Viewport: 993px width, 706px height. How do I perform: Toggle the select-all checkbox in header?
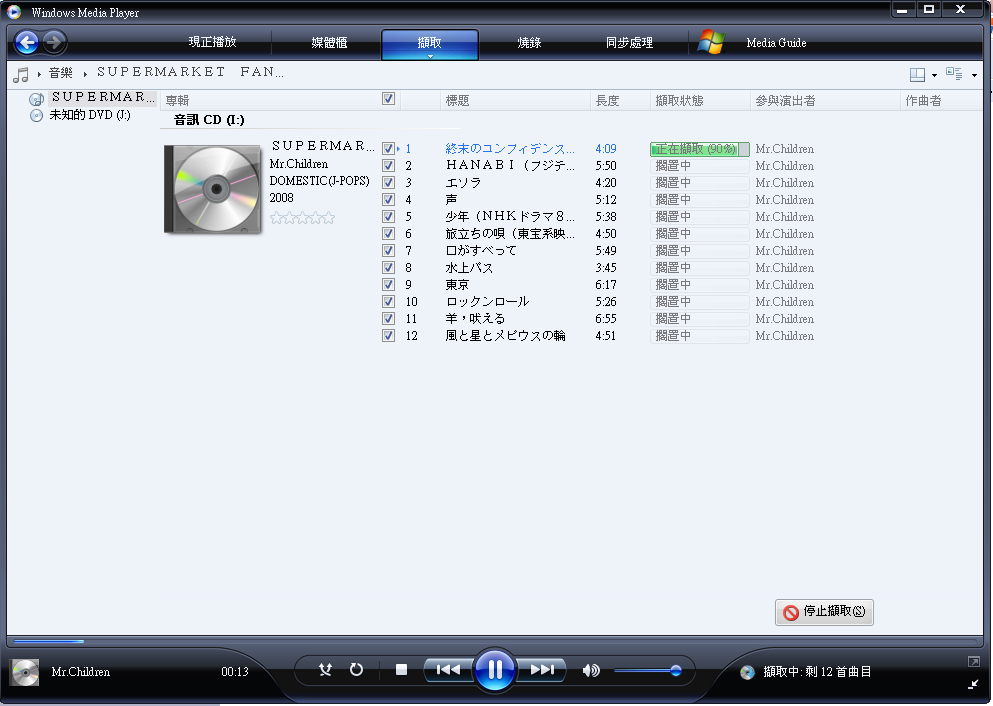coord(388,99)
